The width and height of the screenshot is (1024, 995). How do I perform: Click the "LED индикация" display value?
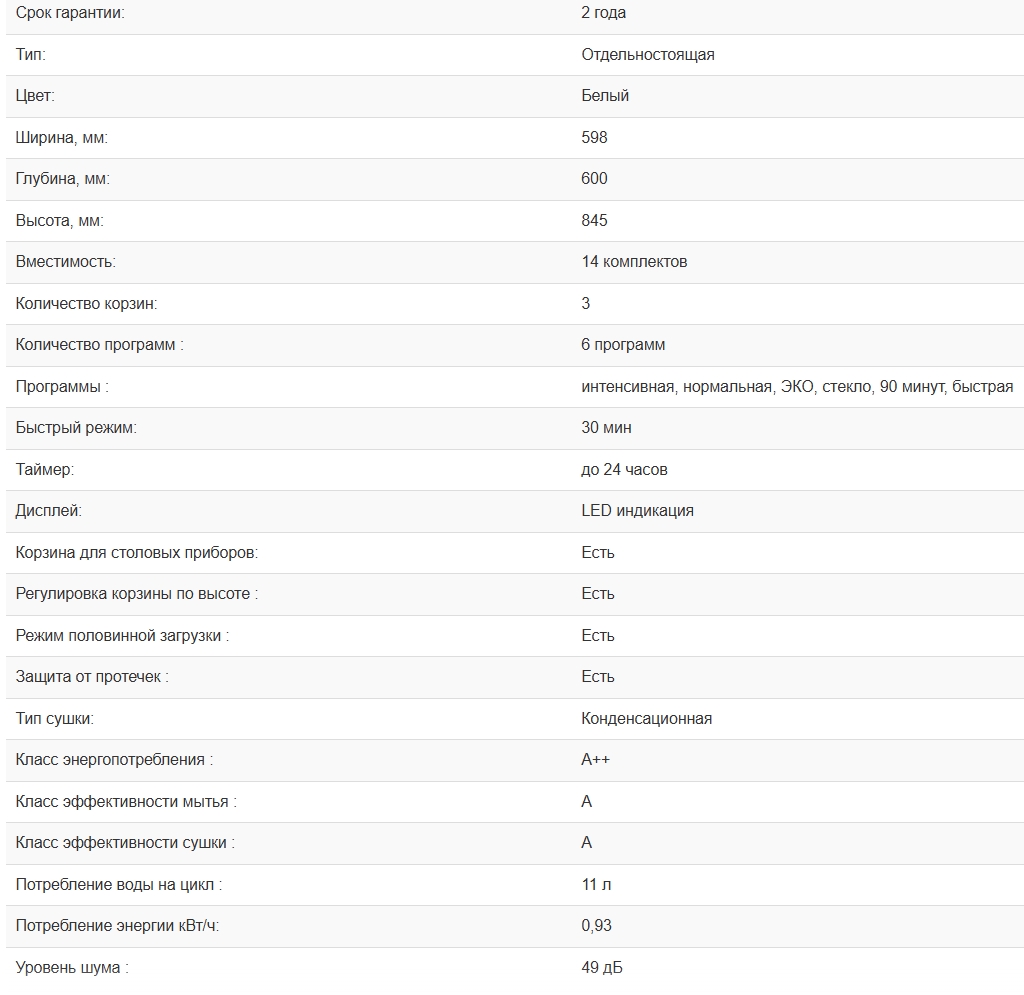coord(637,511)
